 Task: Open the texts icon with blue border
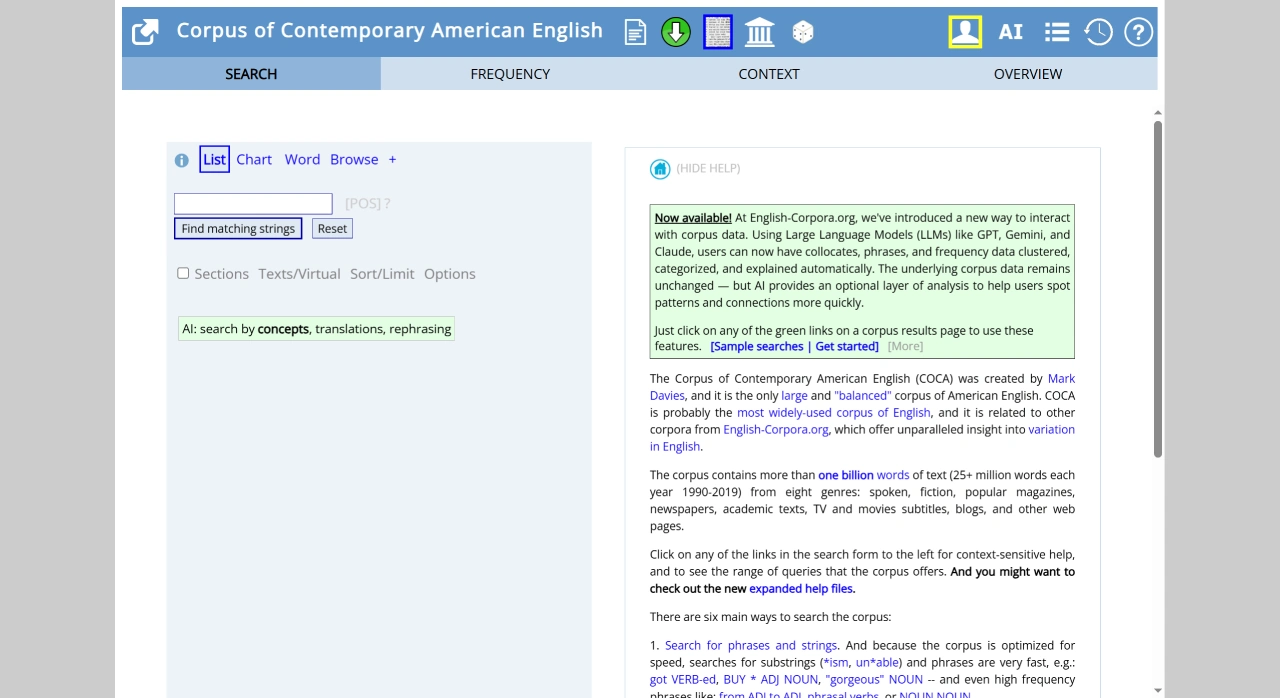[718, 32]
